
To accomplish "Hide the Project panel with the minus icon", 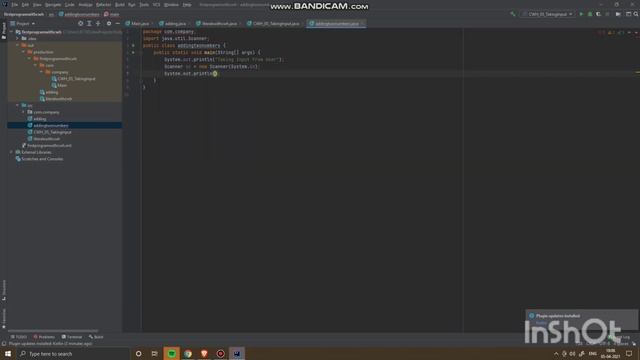I will pos(118,24).
